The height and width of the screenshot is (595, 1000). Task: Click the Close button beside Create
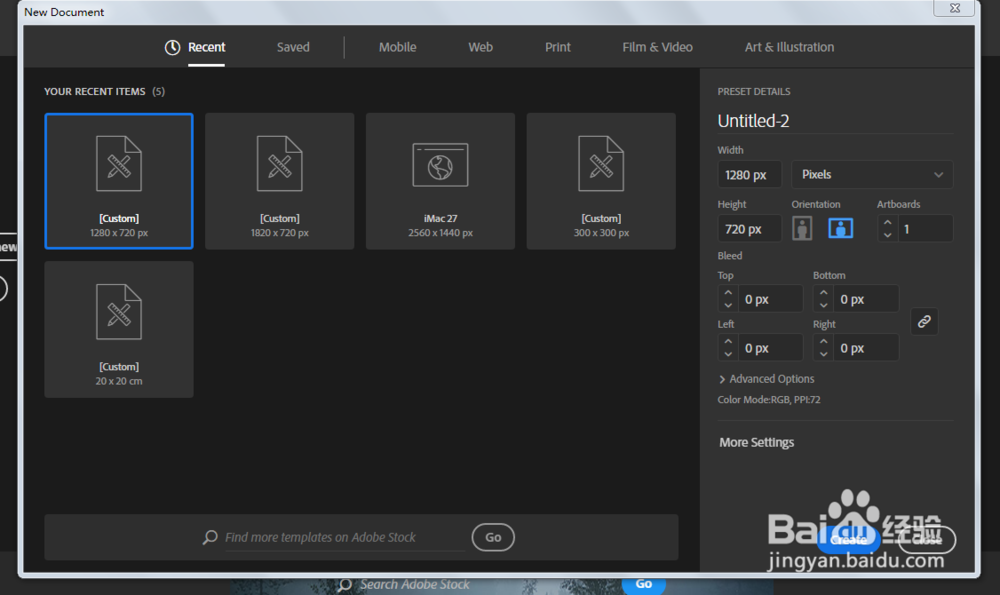(x=927, y=540)
